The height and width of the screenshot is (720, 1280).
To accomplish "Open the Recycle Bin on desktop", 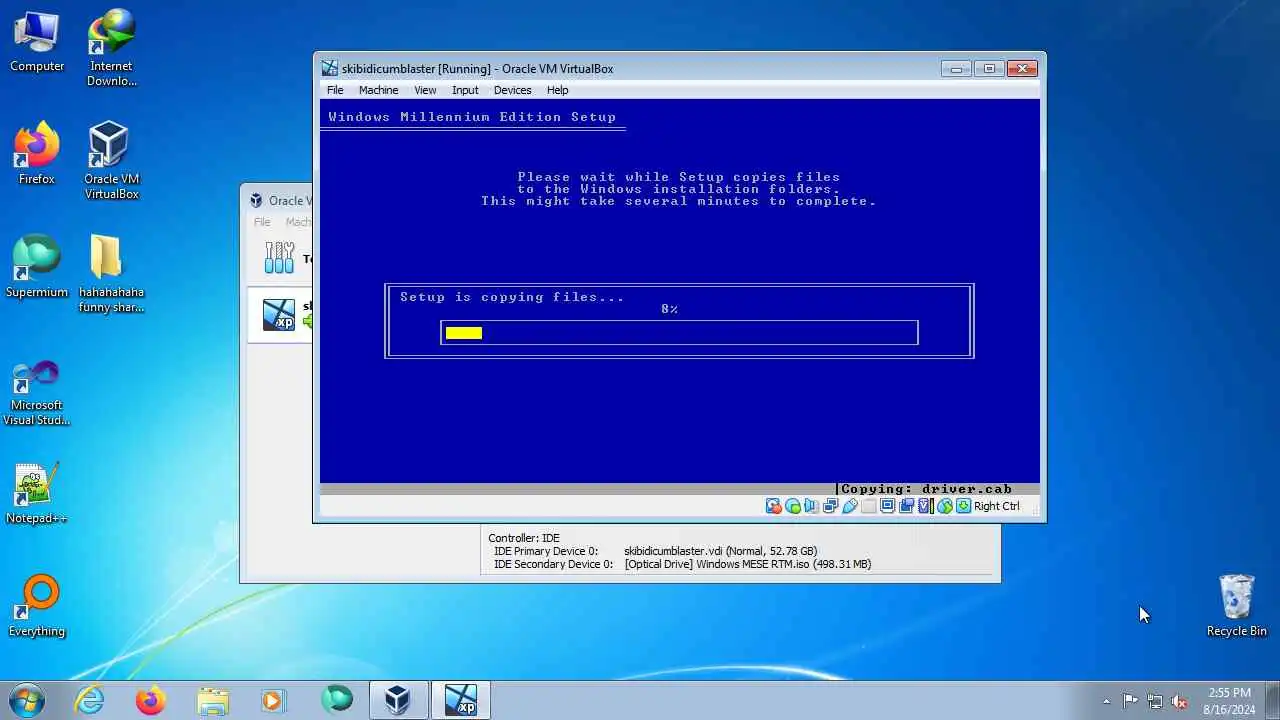I will coord(1237,606).
